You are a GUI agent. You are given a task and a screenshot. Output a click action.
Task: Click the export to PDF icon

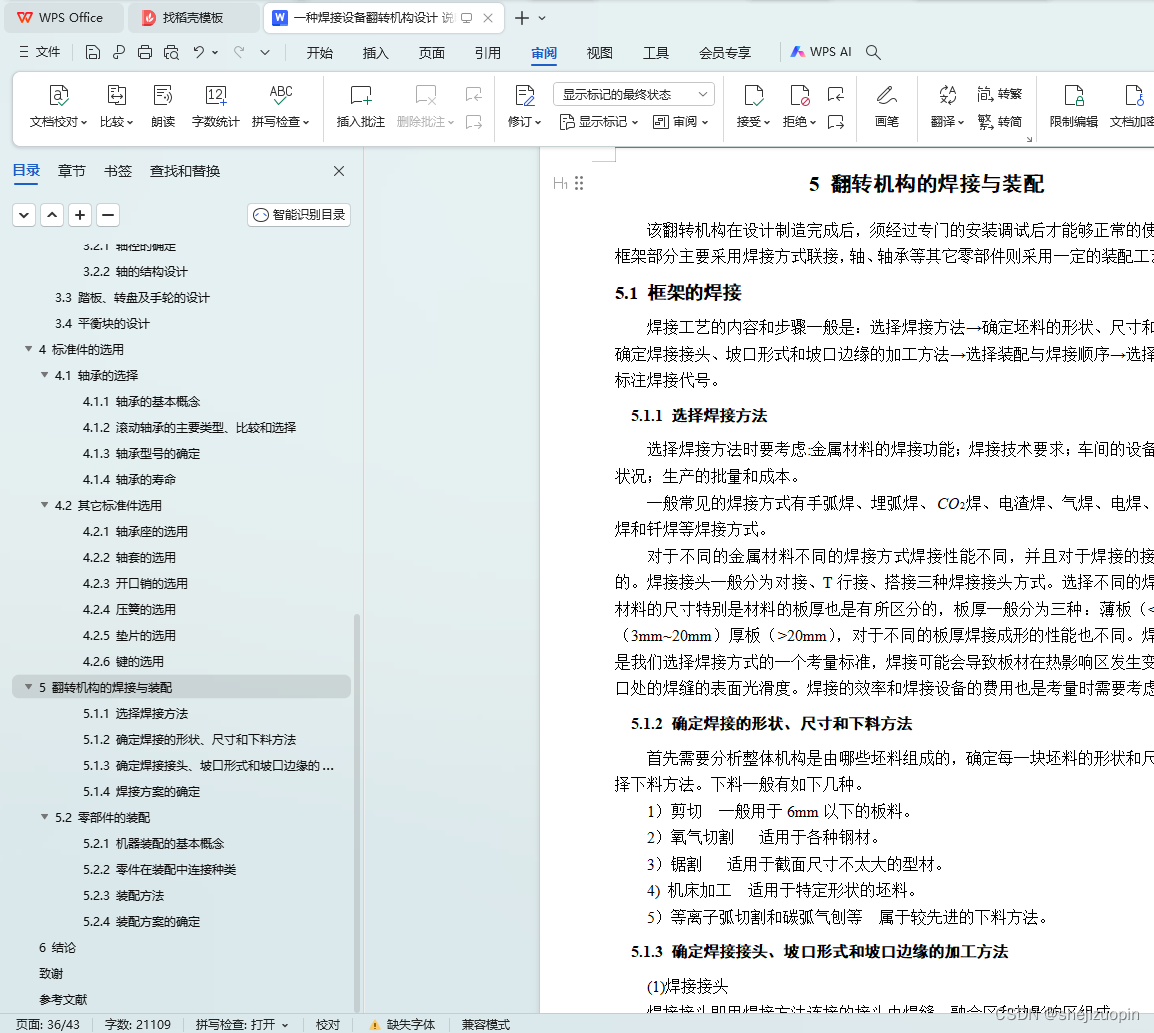click(118, 52)
